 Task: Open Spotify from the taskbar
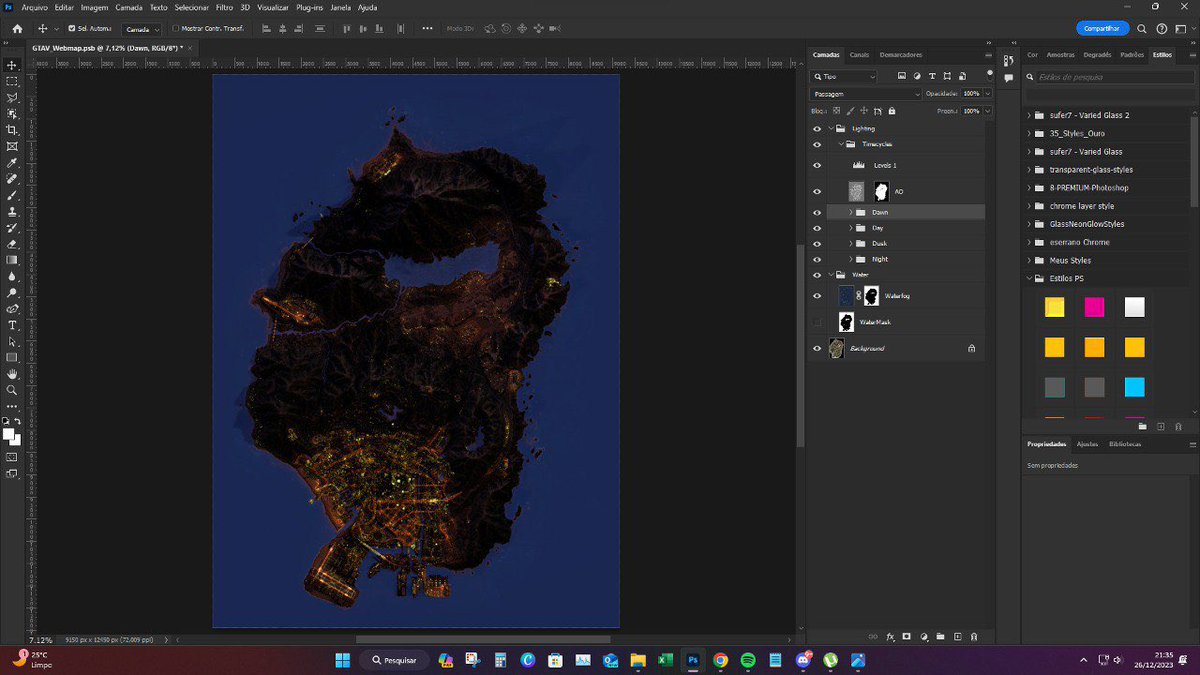click(x=748, y=660)
